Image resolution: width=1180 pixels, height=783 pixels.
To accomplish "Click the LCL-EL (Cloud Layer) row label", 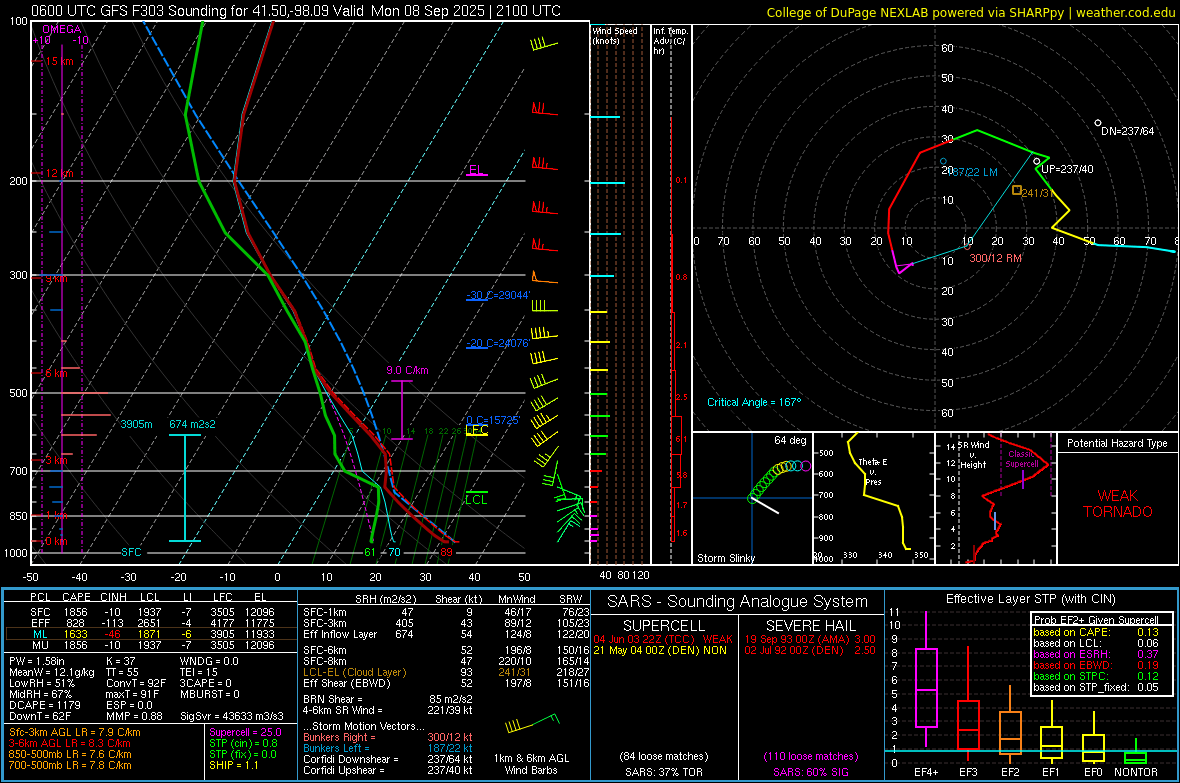I will pyautogui.click(x=354, y=672).
